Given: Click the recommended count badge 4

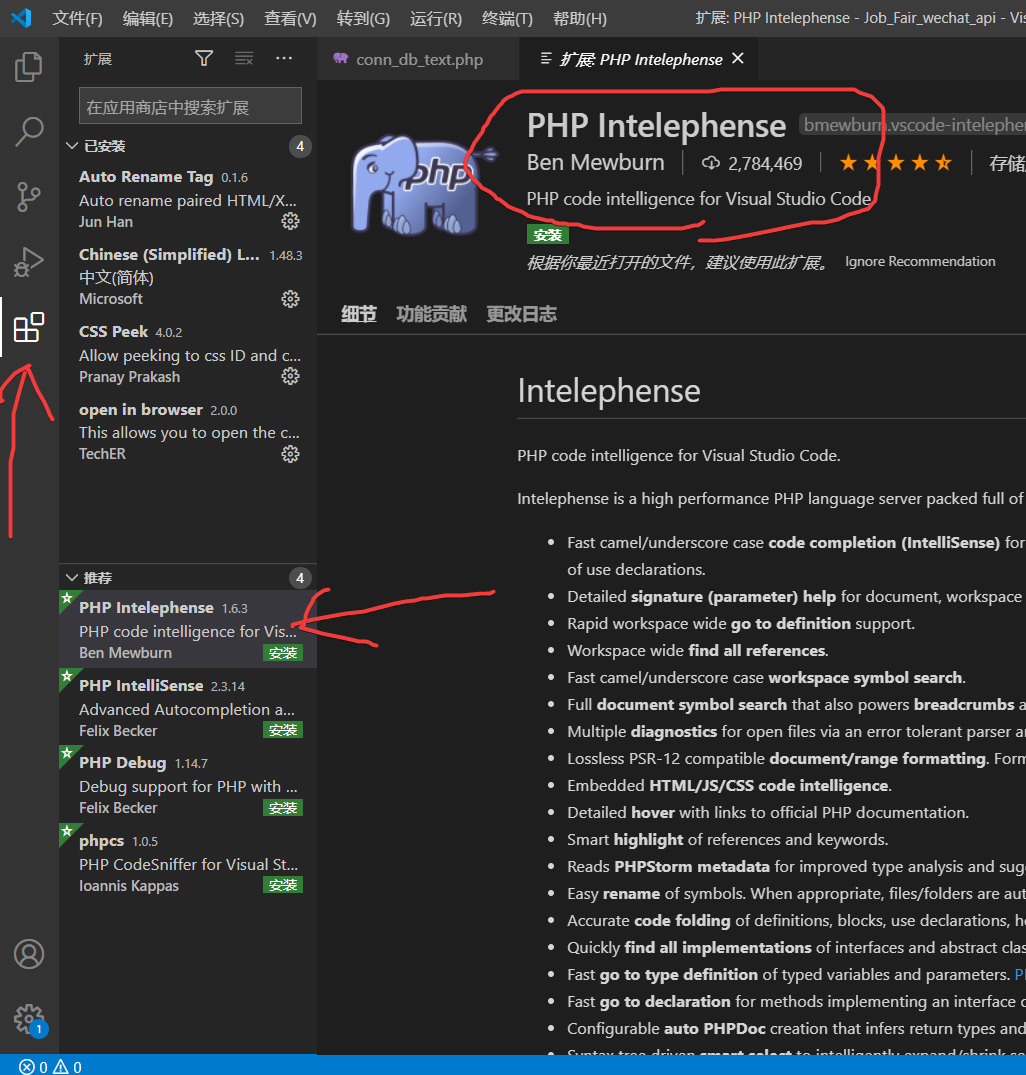Looking at the screenshot, I should (300, 578).
